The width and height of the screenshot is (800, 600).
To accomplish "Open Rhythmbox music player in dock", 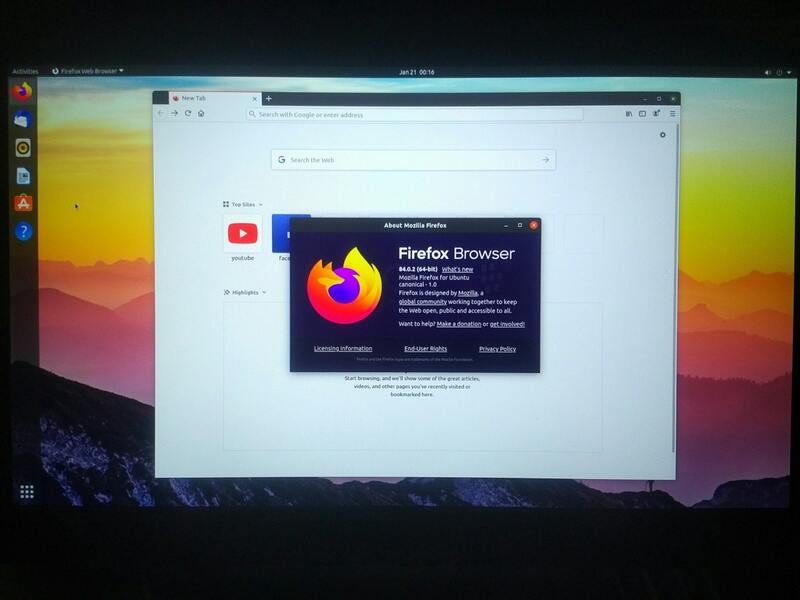I will [23, 148].
